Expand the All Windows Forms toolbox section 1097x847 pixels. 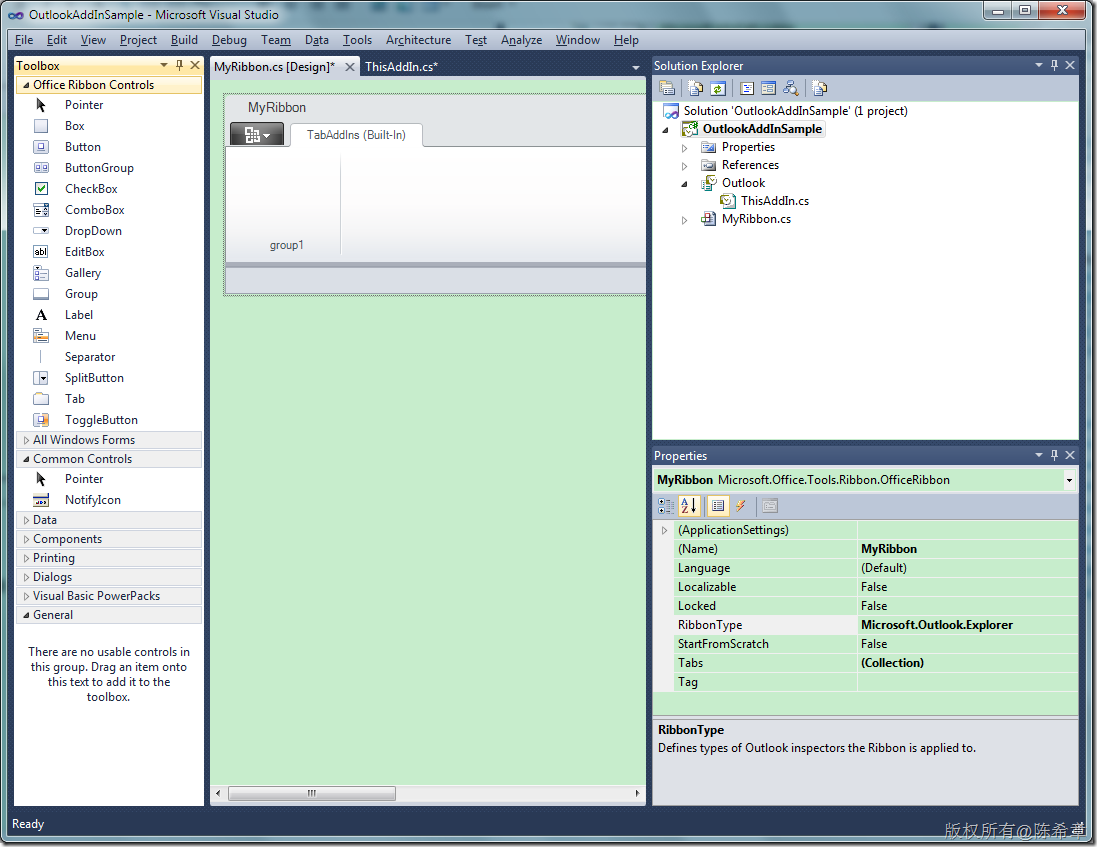point(27,440)
